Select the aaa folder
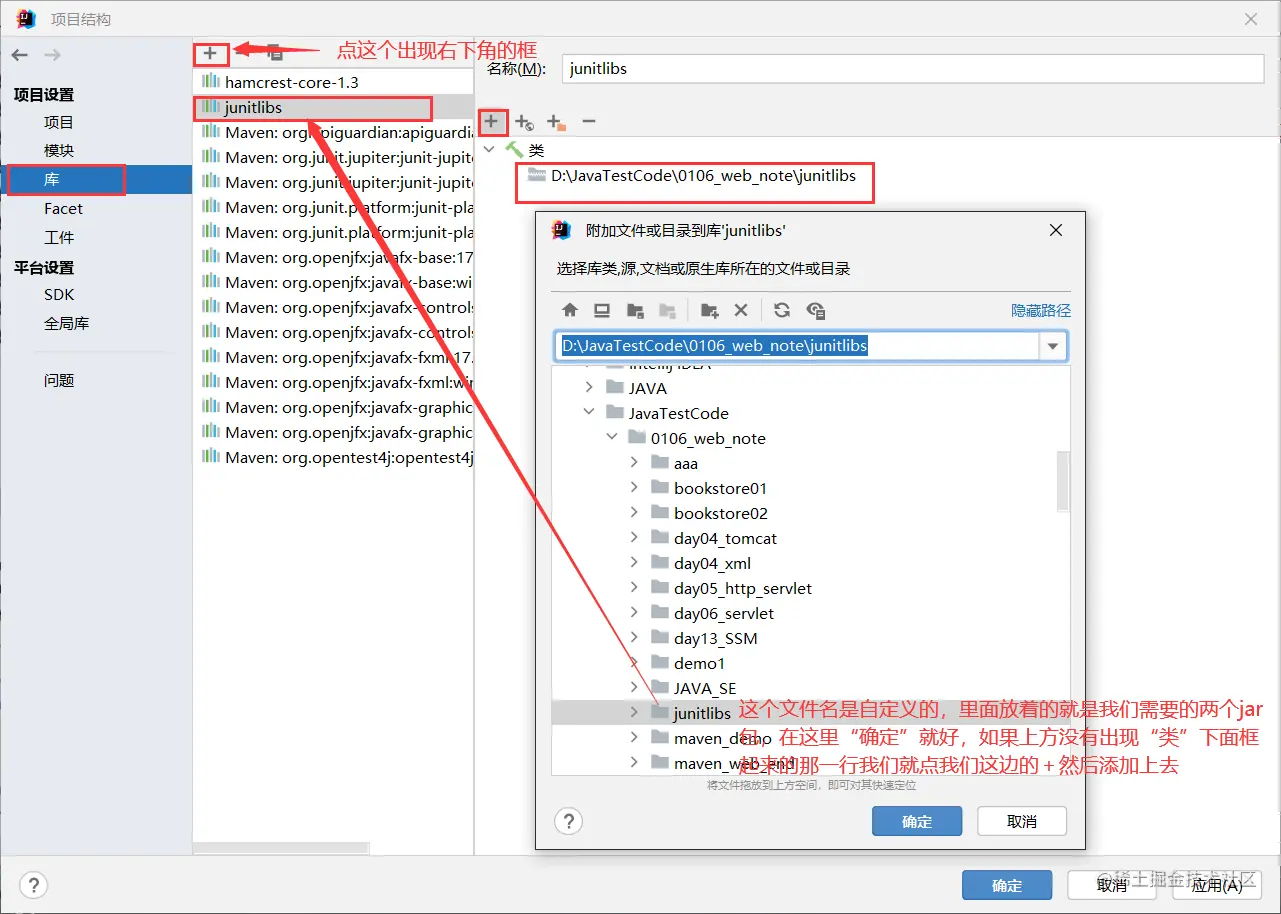The height and width of the screenshot is (914, 1281). [686, 463]
